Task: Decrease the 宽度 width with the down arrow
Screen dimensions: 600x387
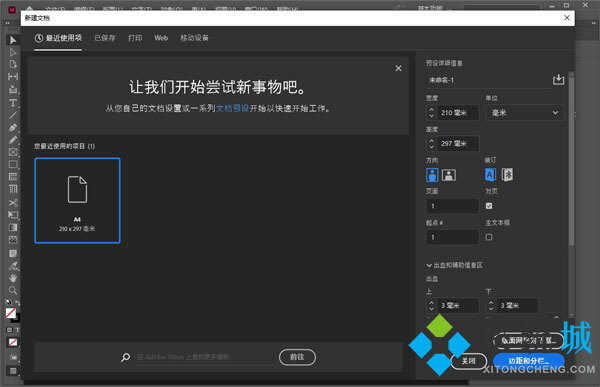Action: 432,116
